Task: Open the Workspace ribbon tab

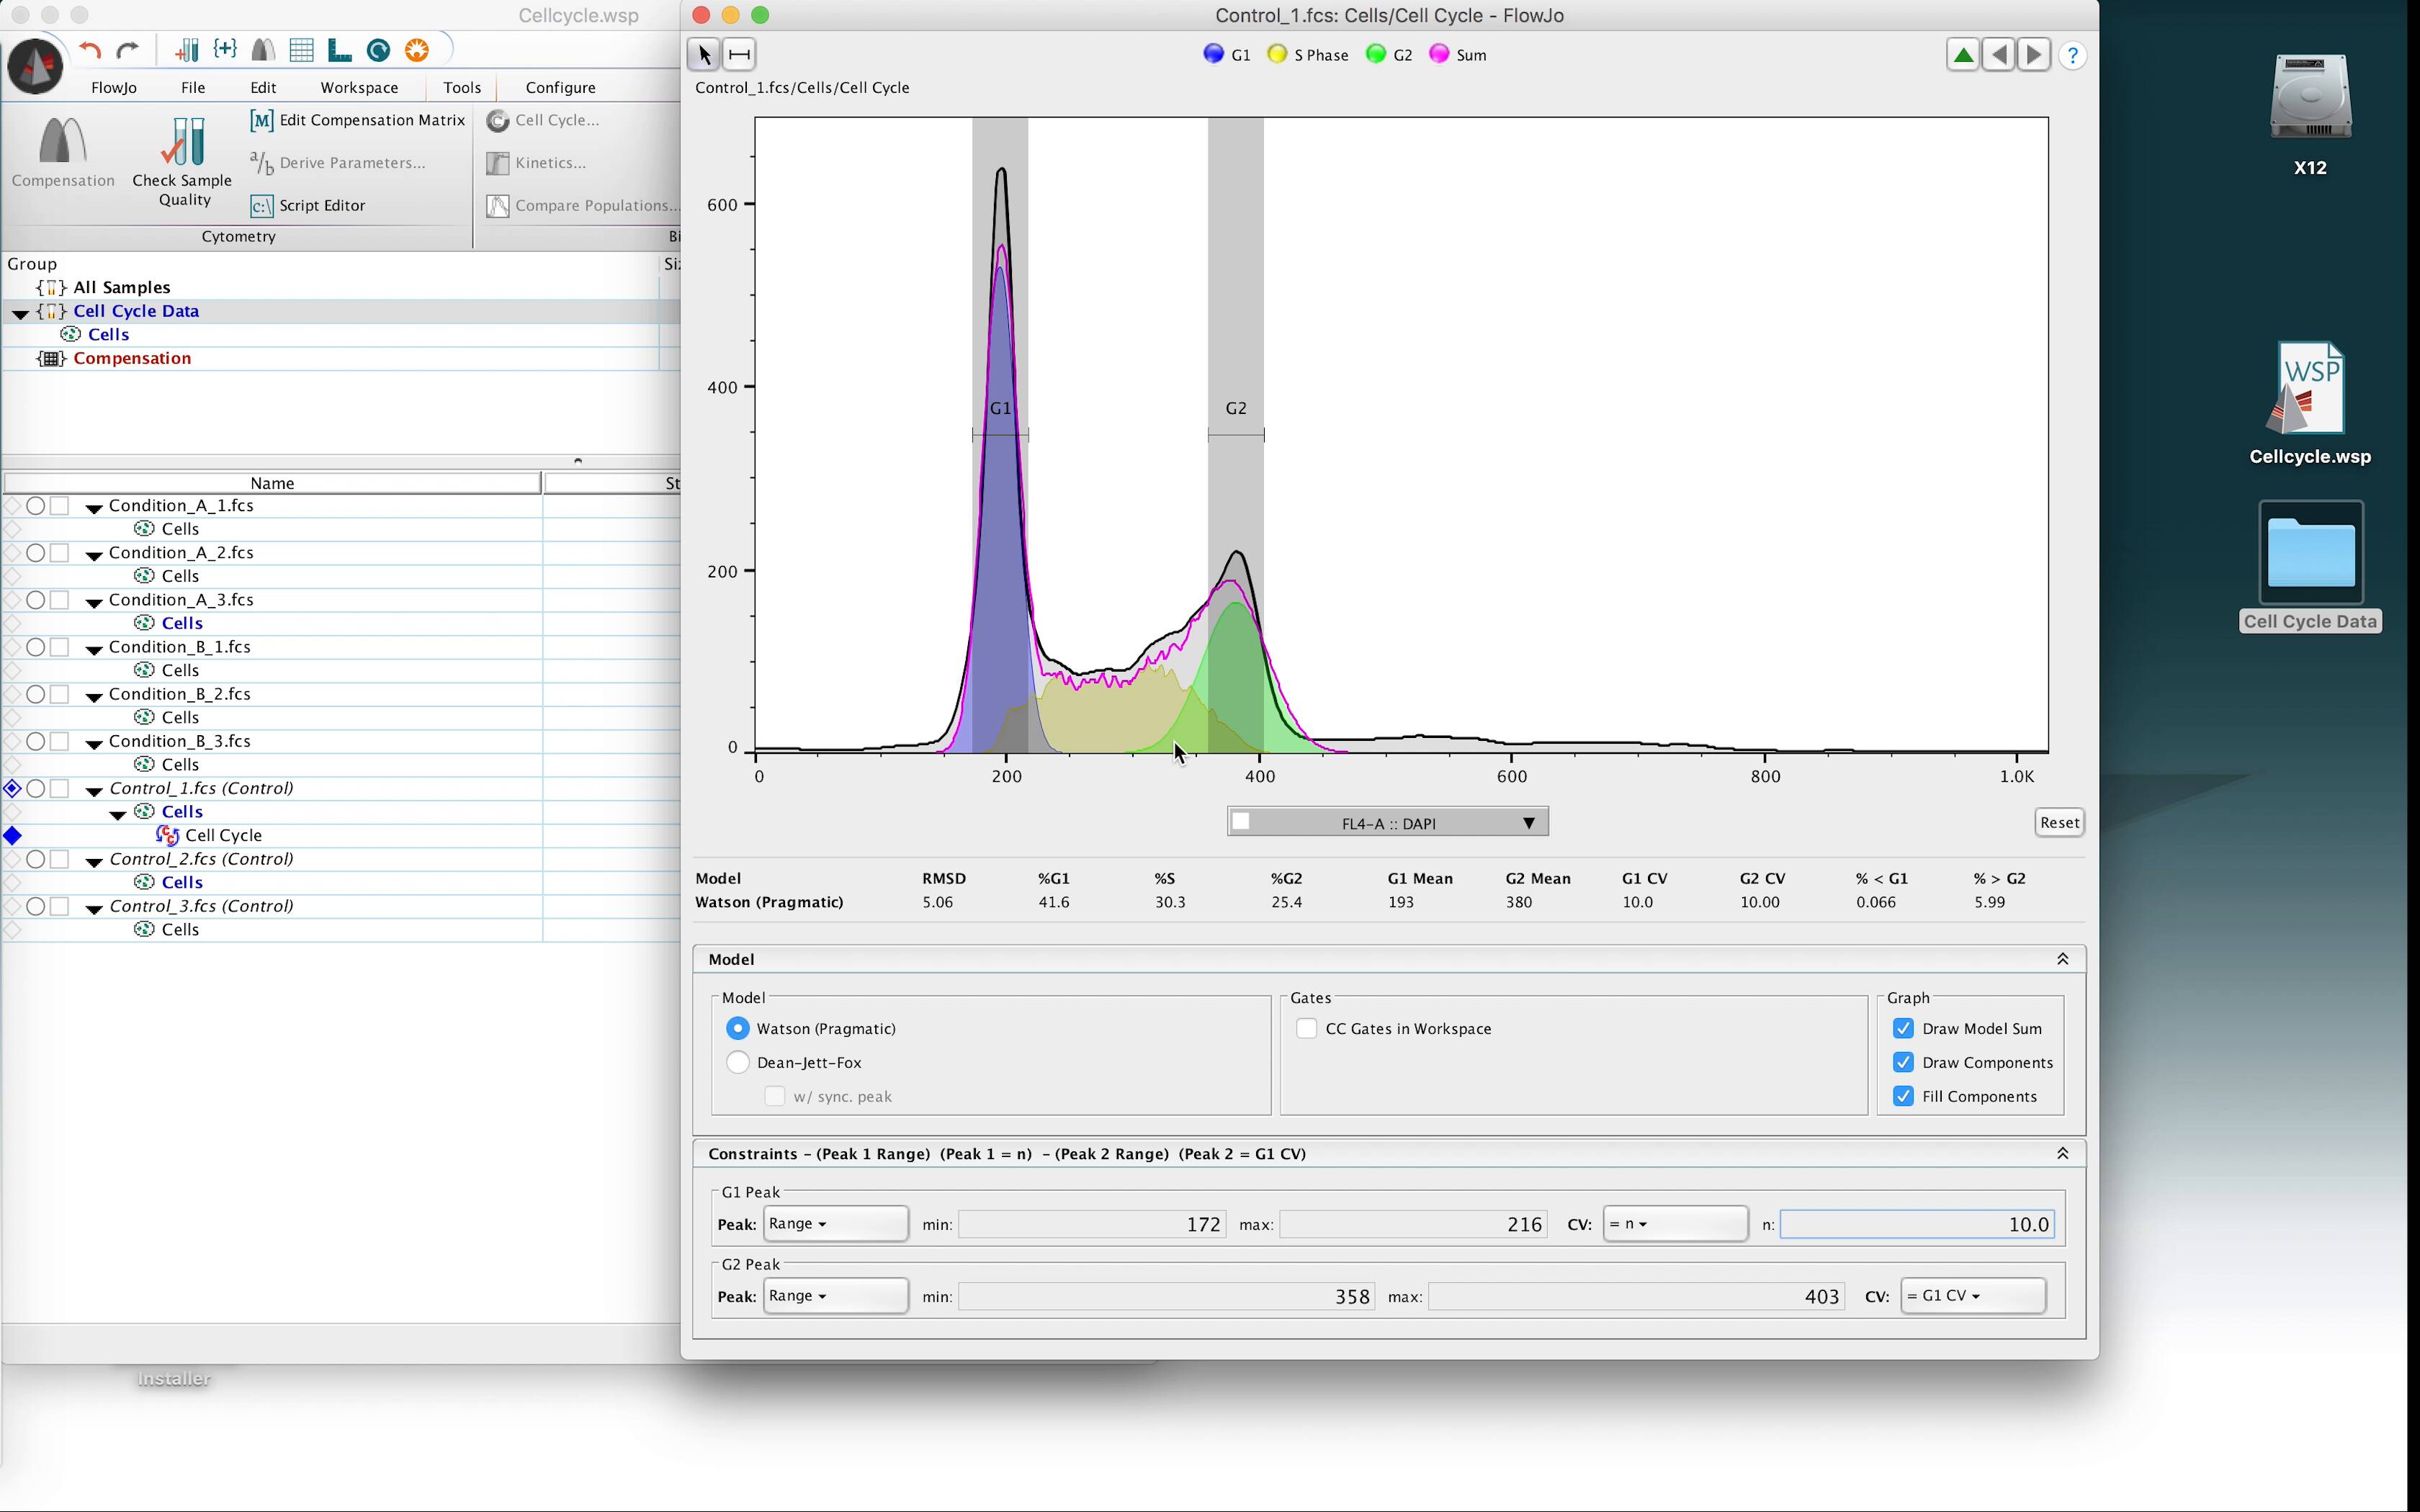Action: click(359, 88)
